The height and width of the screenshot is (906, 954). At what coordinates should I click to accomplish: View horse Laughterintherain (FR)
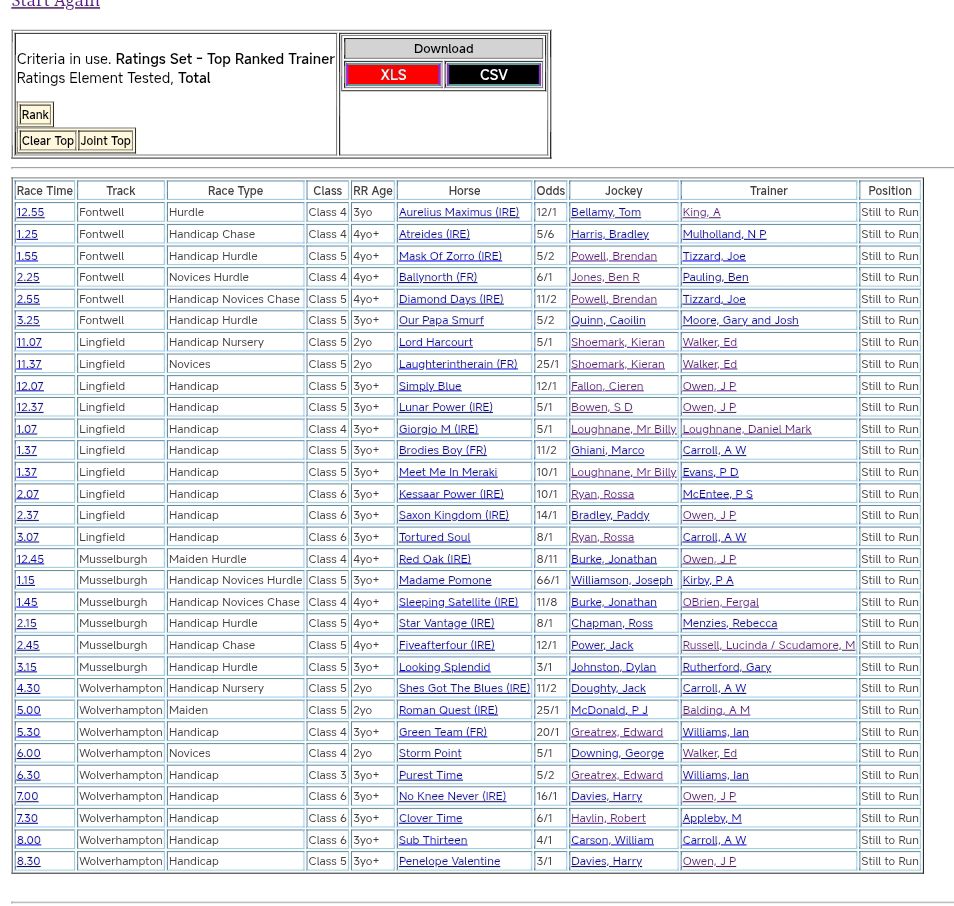click(x=457, y=364)
